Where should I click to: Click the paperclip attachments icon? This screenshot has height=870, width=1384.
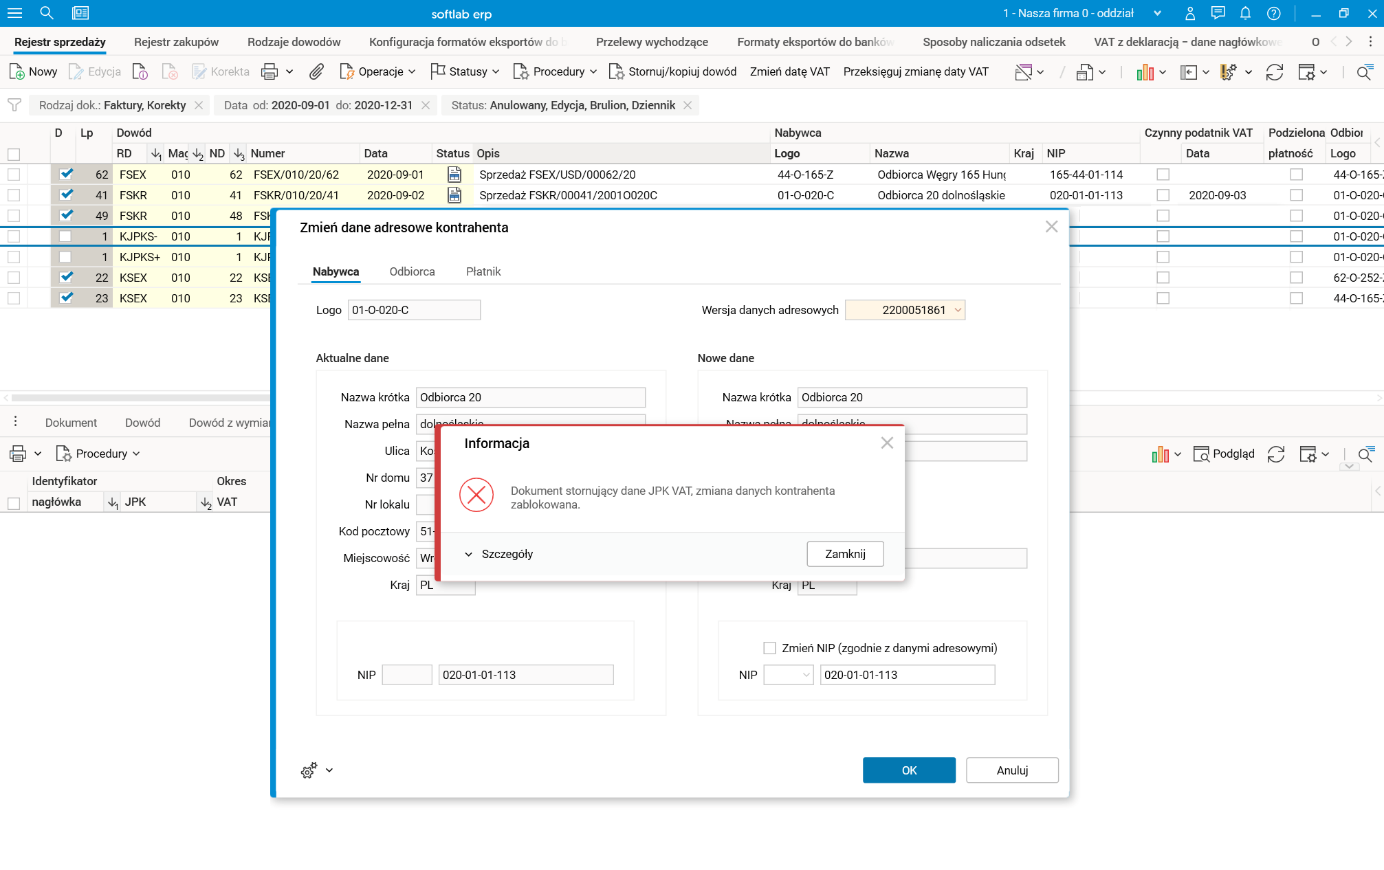point(316,72)
